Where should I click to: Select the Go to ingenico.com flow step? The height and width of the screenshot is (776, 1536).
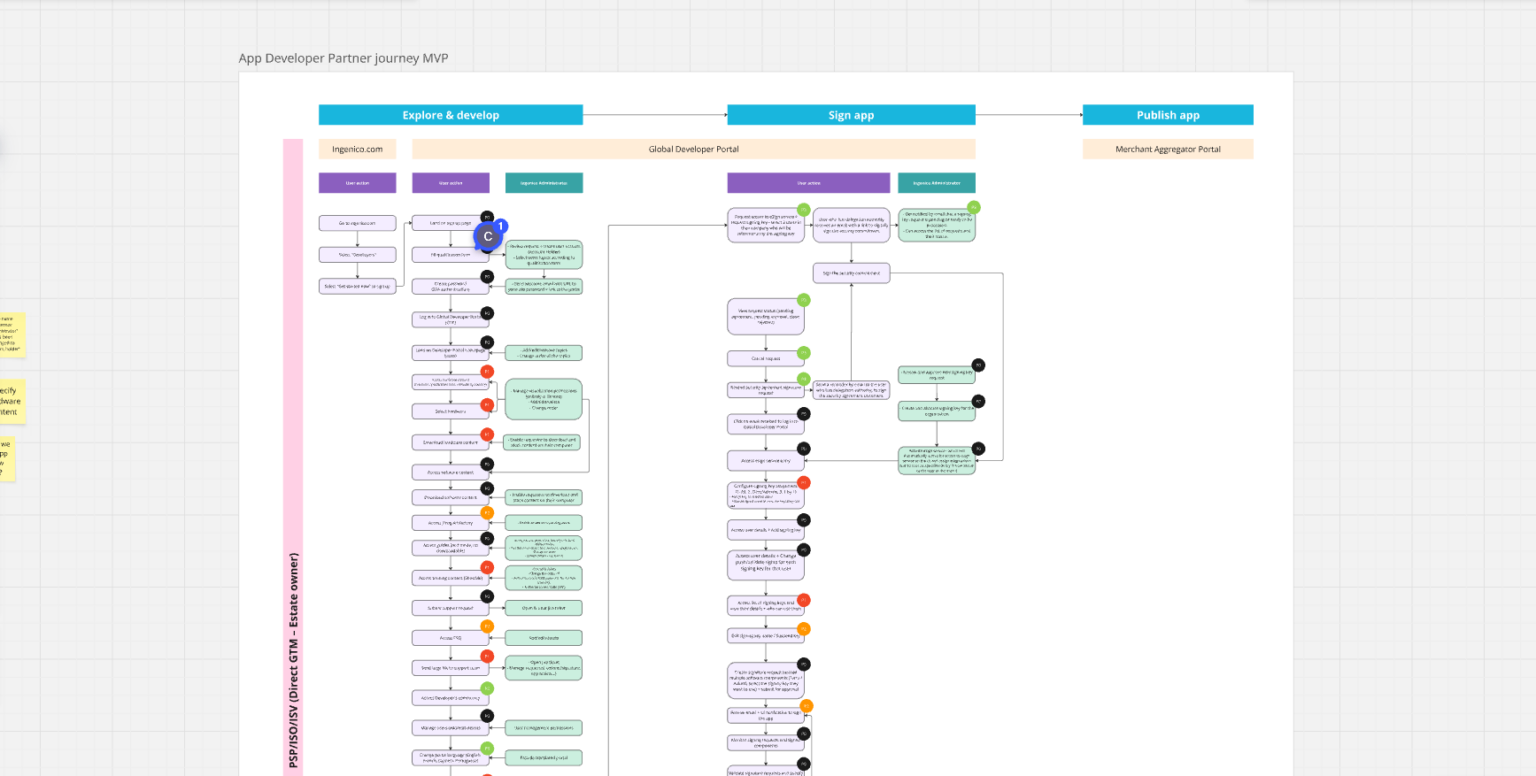(357, 222)
